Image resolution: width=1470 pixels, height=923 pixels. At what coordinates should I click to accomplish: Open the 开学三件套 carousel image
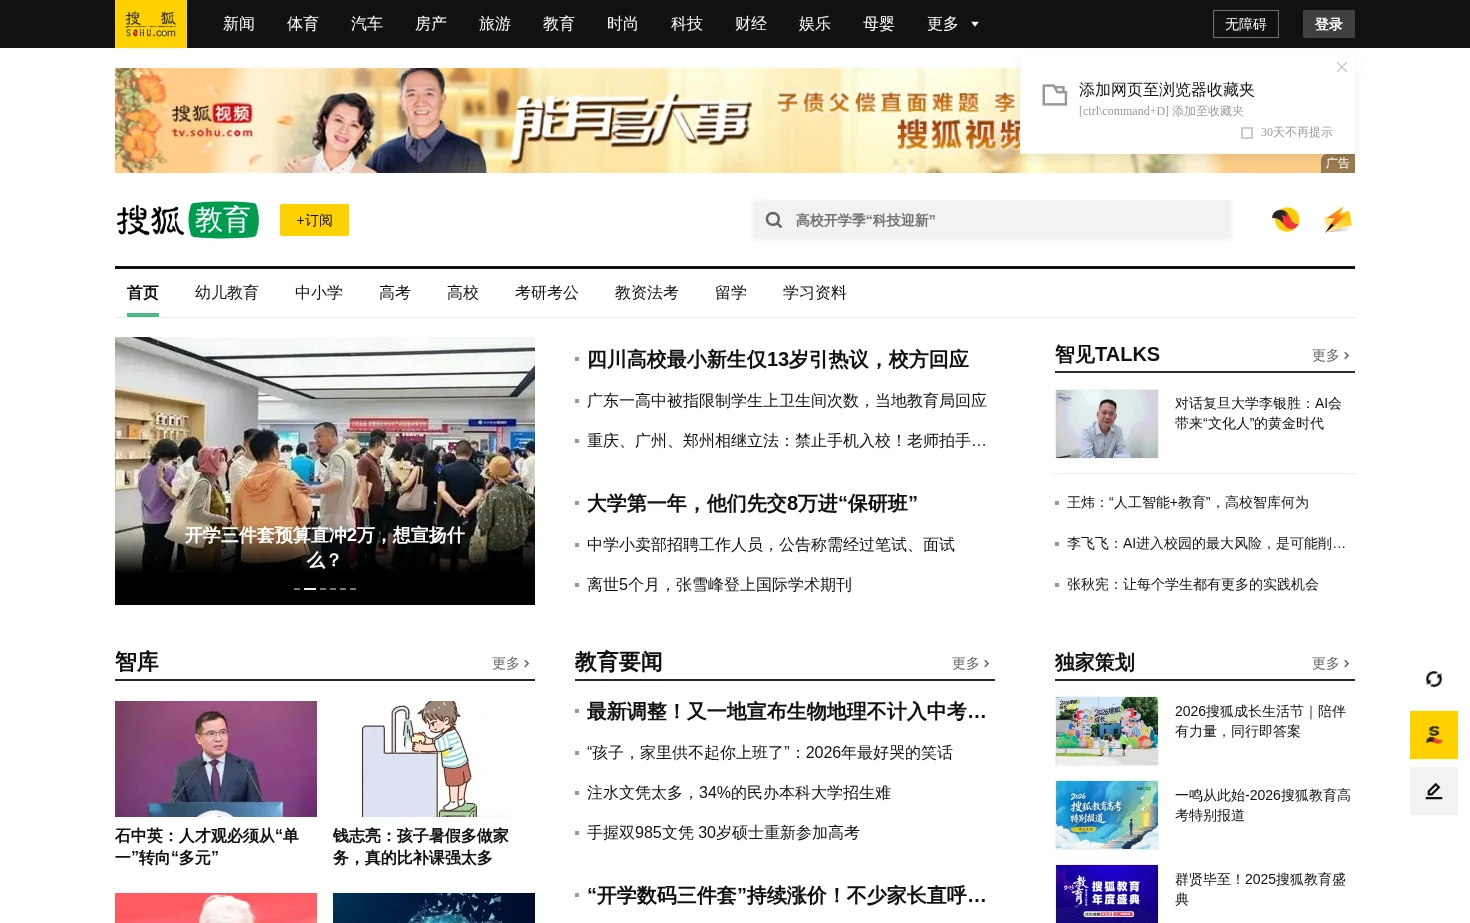[325, 471]
